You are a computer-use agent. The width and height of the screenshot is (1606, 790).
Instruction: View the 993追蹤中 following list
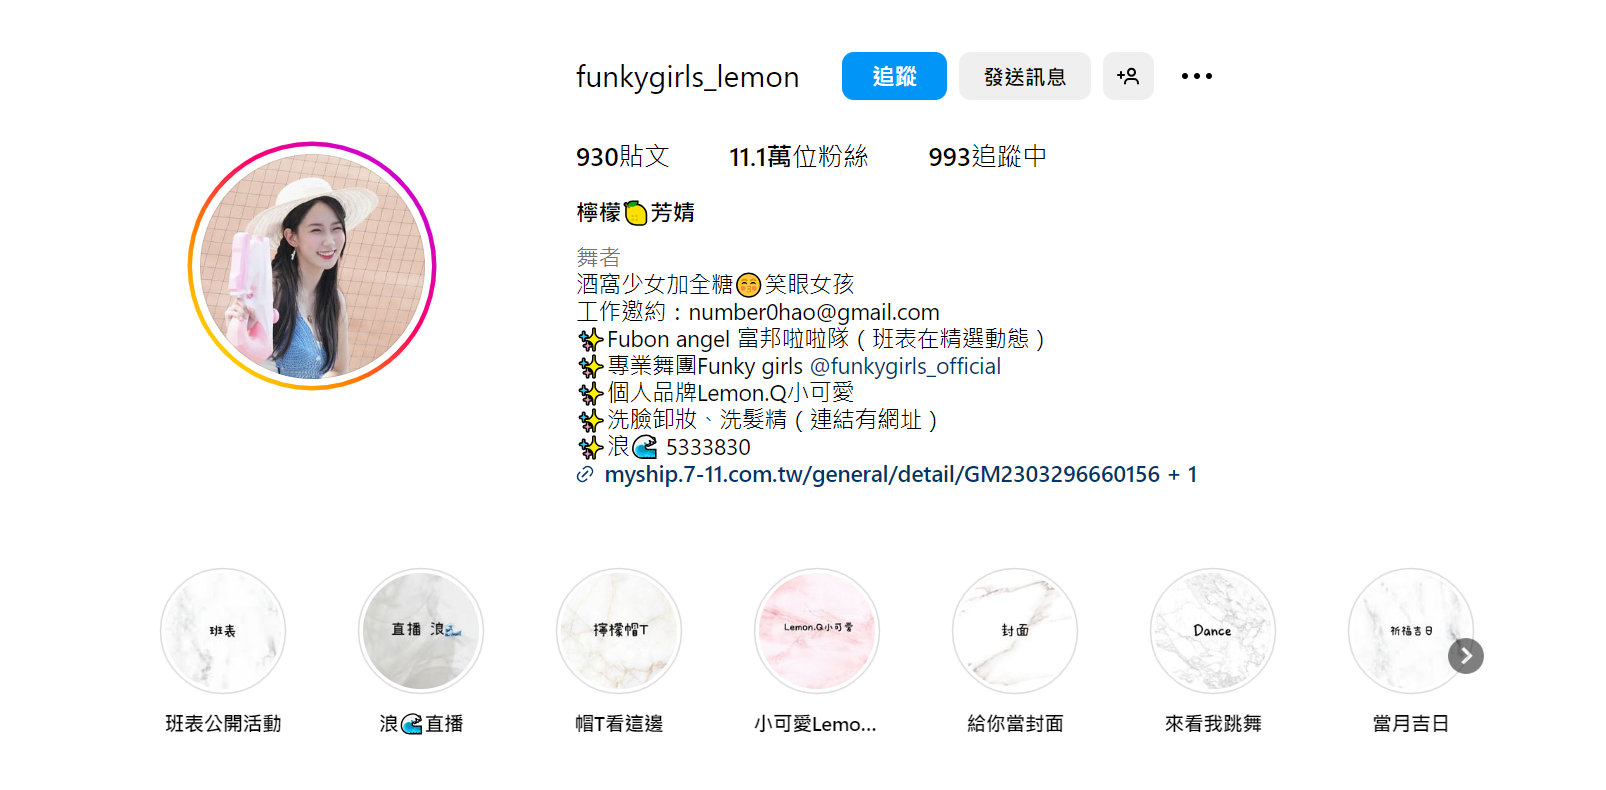click(x=987, y=157)
